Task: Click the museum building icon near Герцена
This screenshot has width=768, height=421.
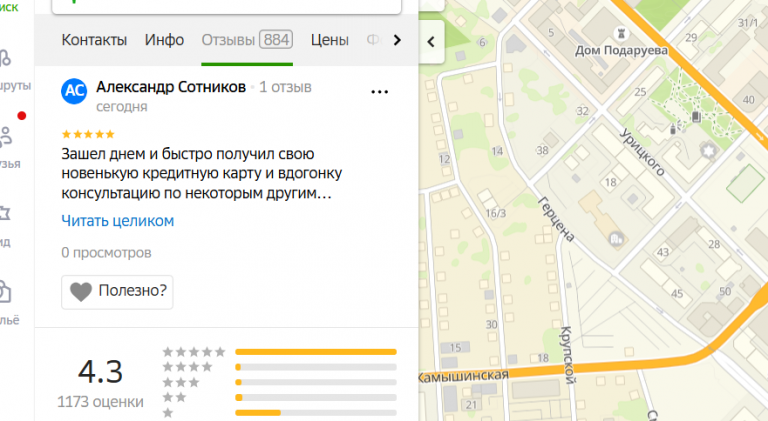Action: 616,239
